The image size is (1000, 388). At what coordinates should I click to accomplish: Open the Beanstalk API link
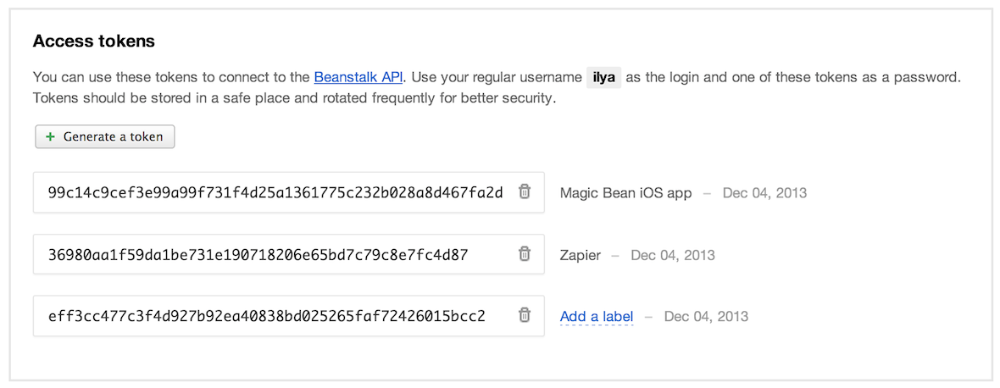click(358, 77)
